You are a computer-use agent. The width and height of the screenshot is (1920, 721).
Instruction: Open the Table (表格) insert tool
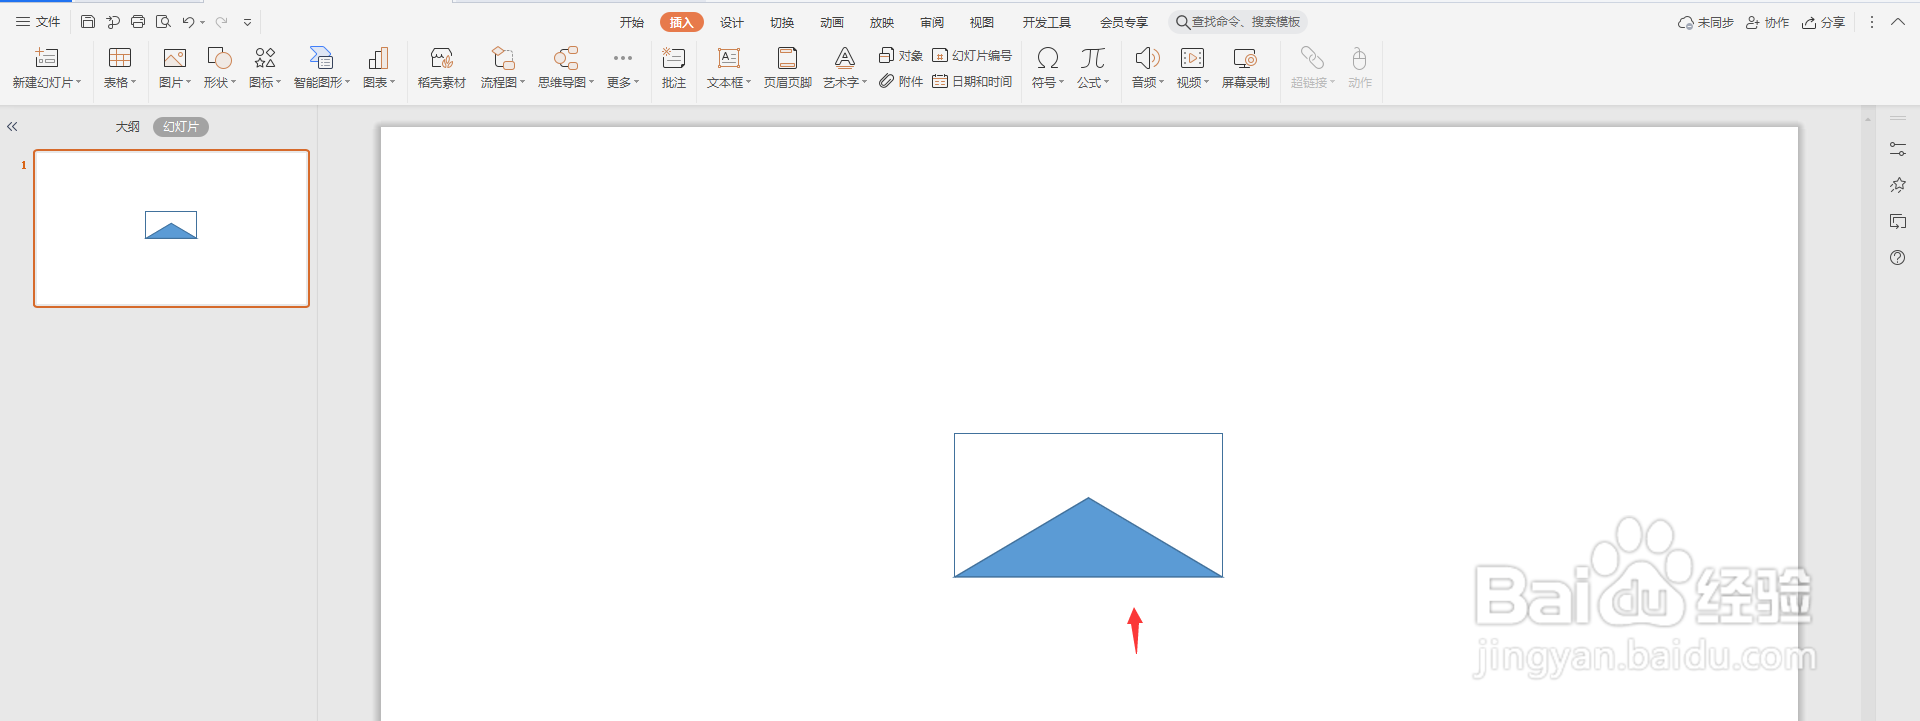120,68
